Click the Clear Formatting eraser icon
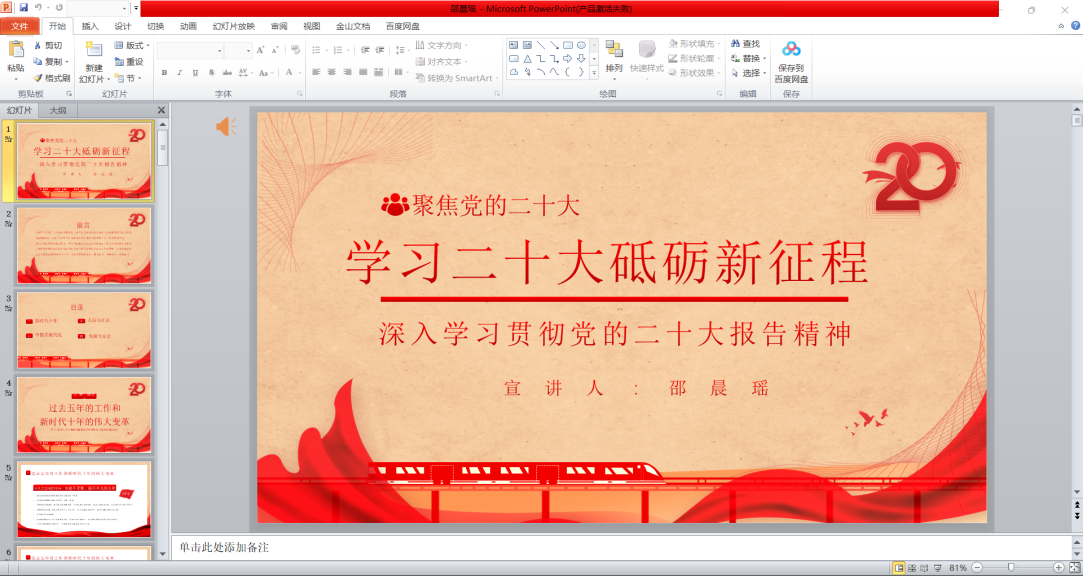Viewport: 1083px width, 576px height. [x=296, y=50]
